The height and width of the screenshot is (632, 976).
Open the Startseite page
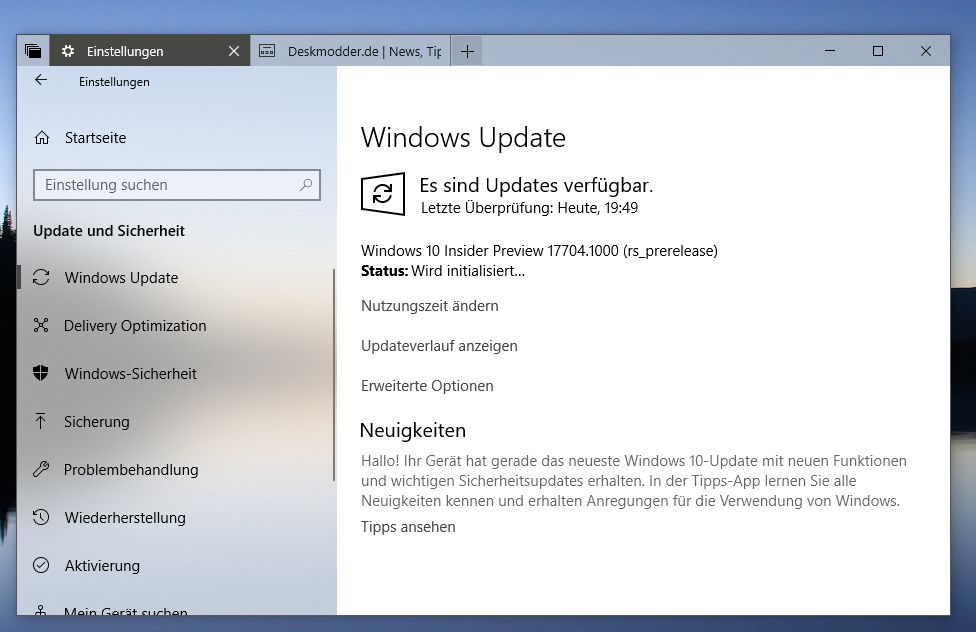pos(95,138)
